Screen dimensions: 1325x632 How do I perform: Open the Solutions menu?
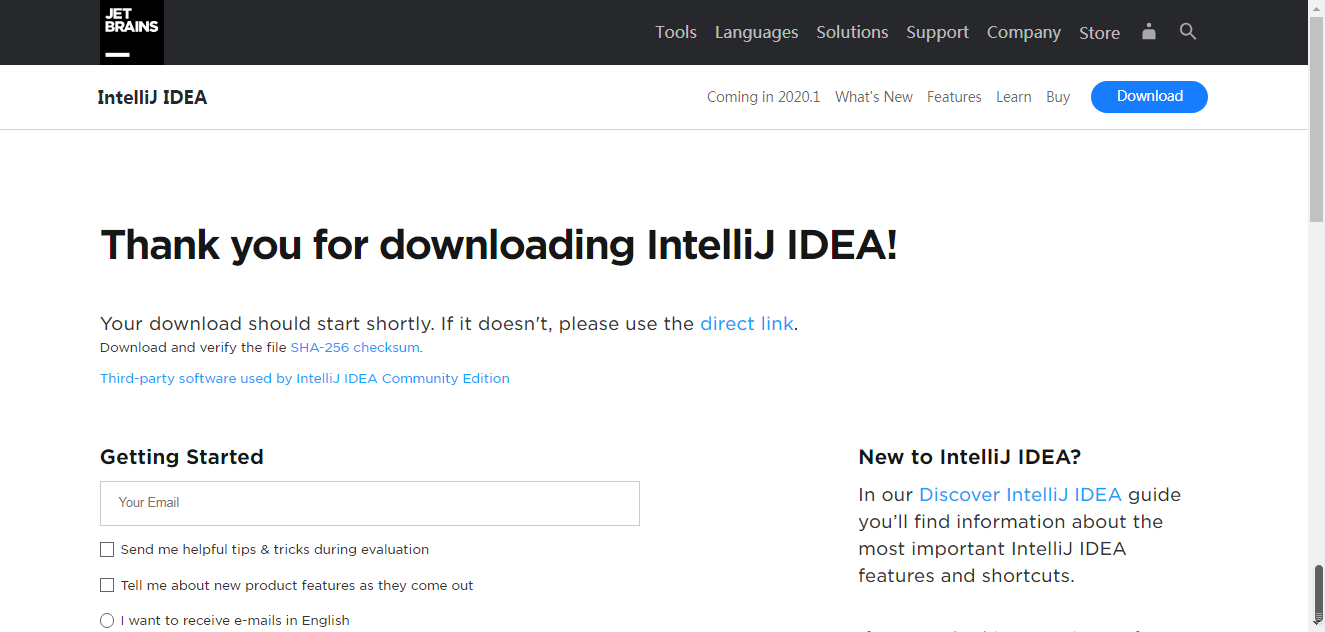pos(852,32)
